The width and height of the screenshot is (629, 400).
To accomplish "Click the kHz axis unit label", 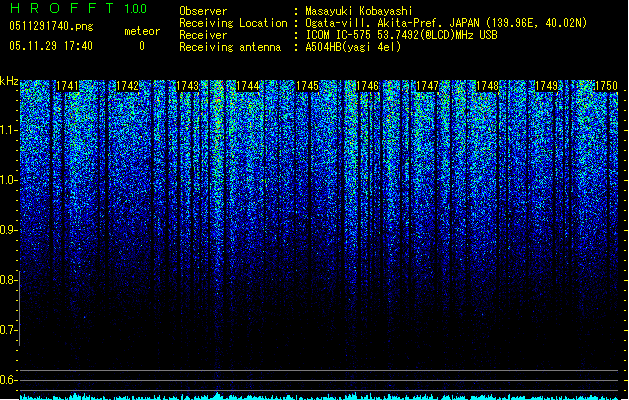I will pos(9,81).
